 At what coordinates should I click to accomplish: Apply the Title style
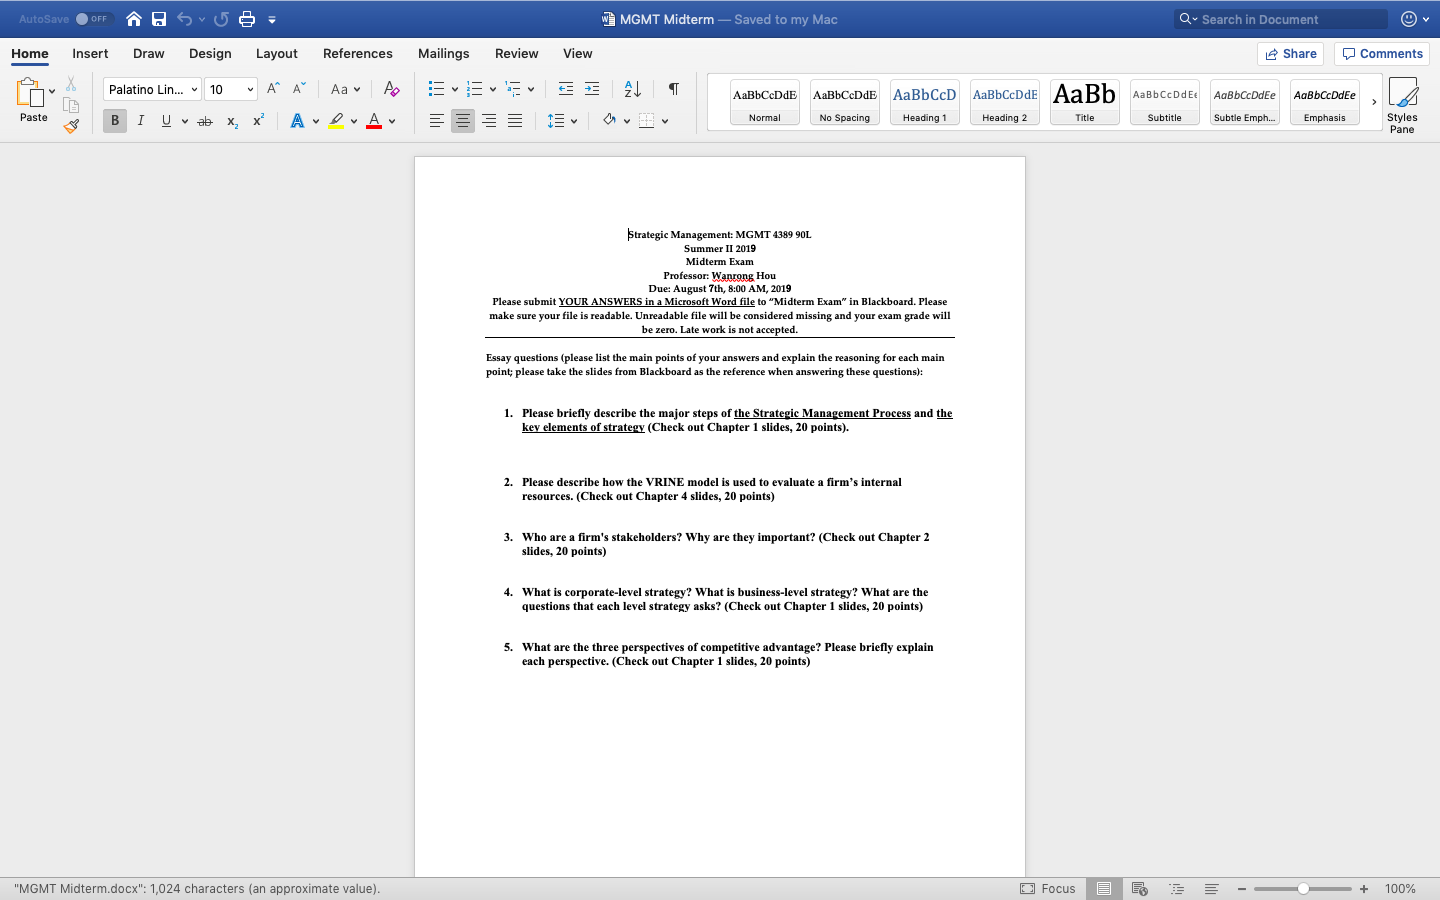1085,102
